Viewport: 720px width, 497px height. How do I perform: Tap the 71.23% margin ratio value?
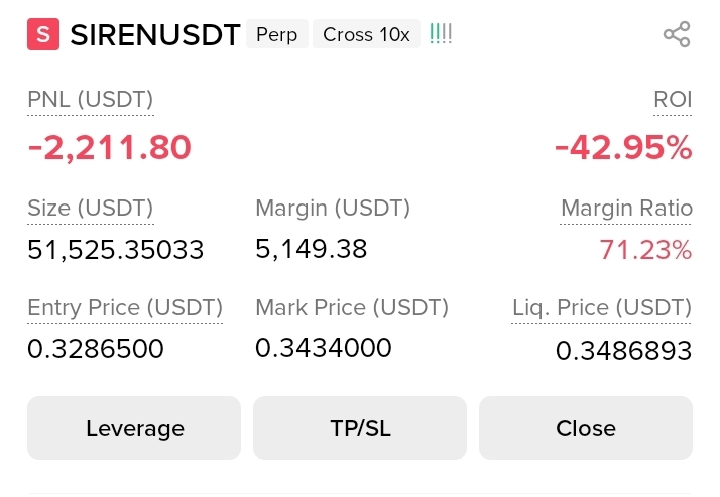point(646,250)
